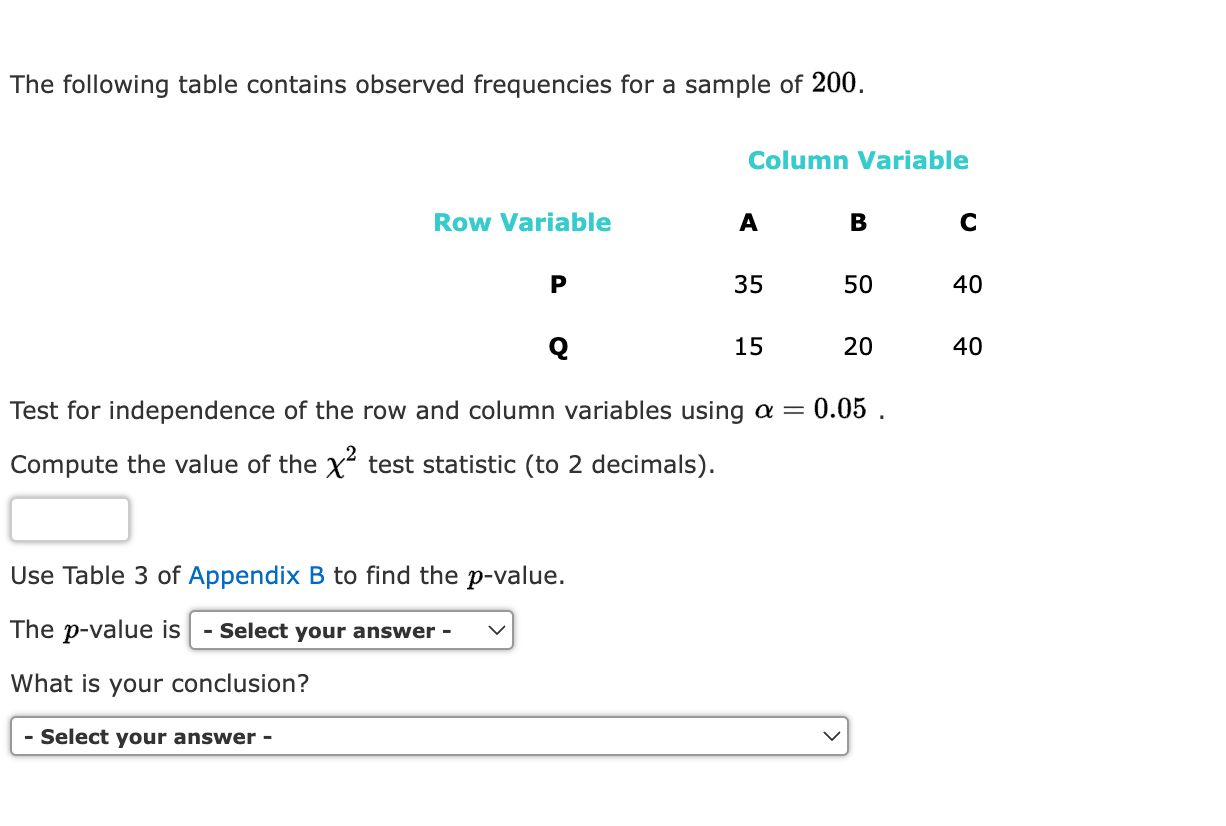Screen dimensions: 1226x826
Task: Open the conclusion Select your answer dropdown
Action: tap(428, 736)
